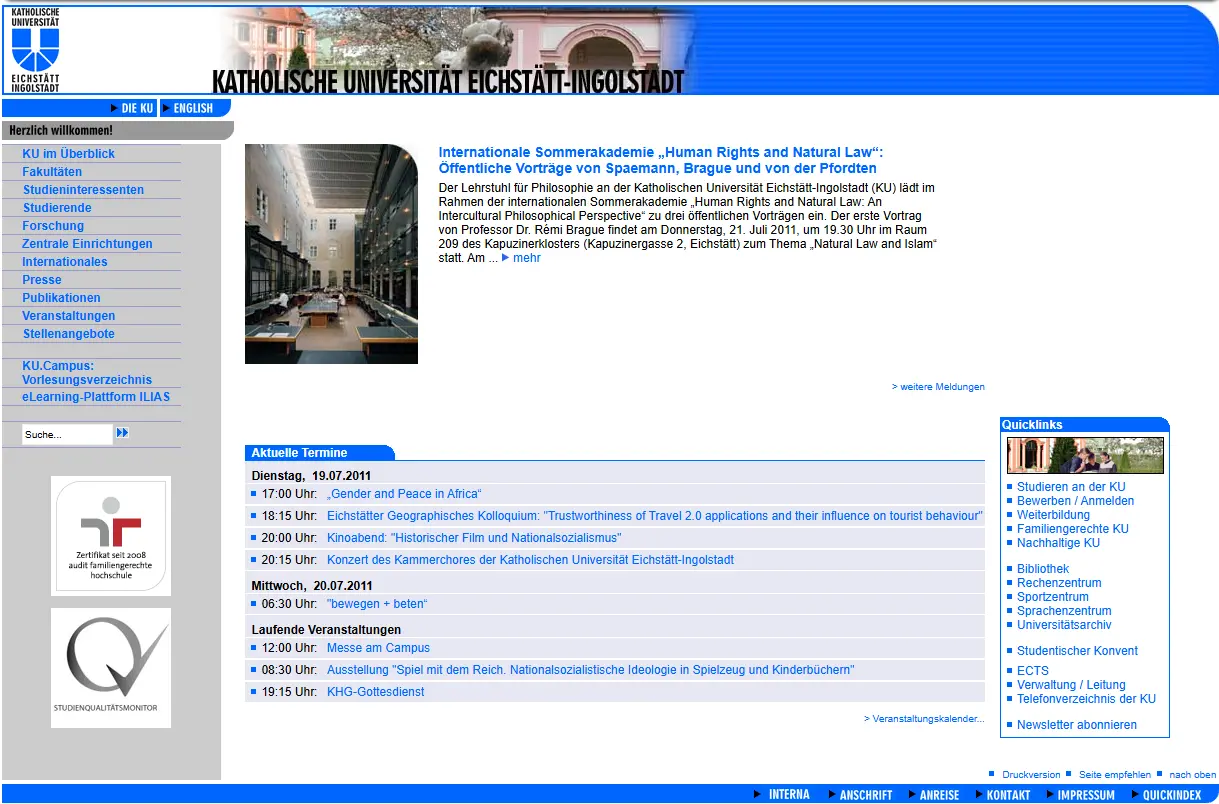Show more news via weitere Meldungen

pos(940,387)
